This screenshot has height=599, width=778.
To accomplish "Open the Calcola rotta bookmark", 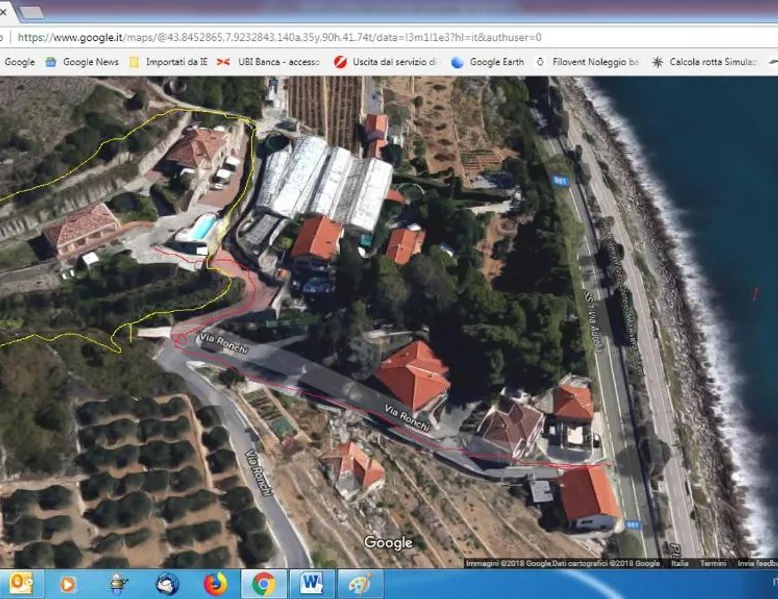I will click(x=704, y=62).
